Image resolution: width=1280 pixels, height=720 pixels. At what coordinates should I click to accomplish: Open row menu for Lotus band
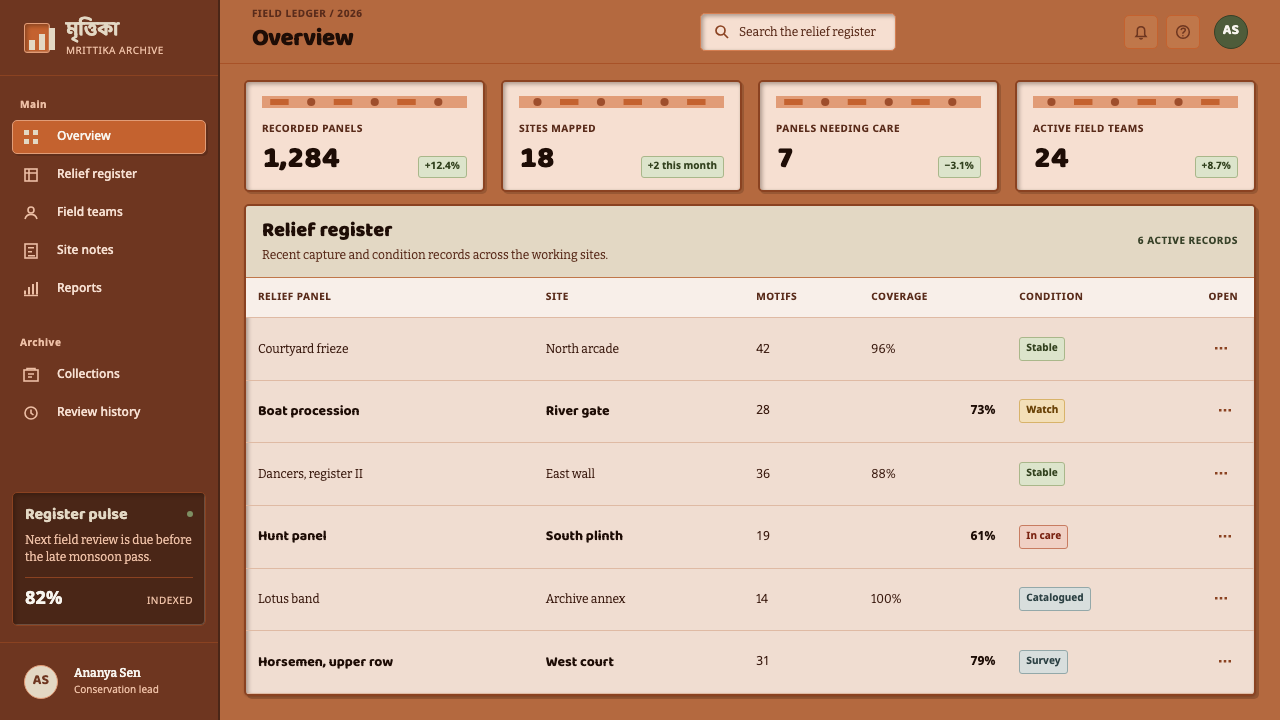[1221, 599]
